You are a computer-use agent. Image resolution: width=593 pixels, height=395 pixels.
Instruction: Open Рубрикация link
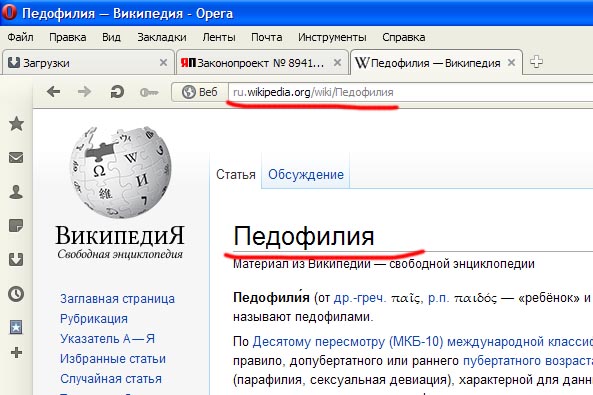94,319
